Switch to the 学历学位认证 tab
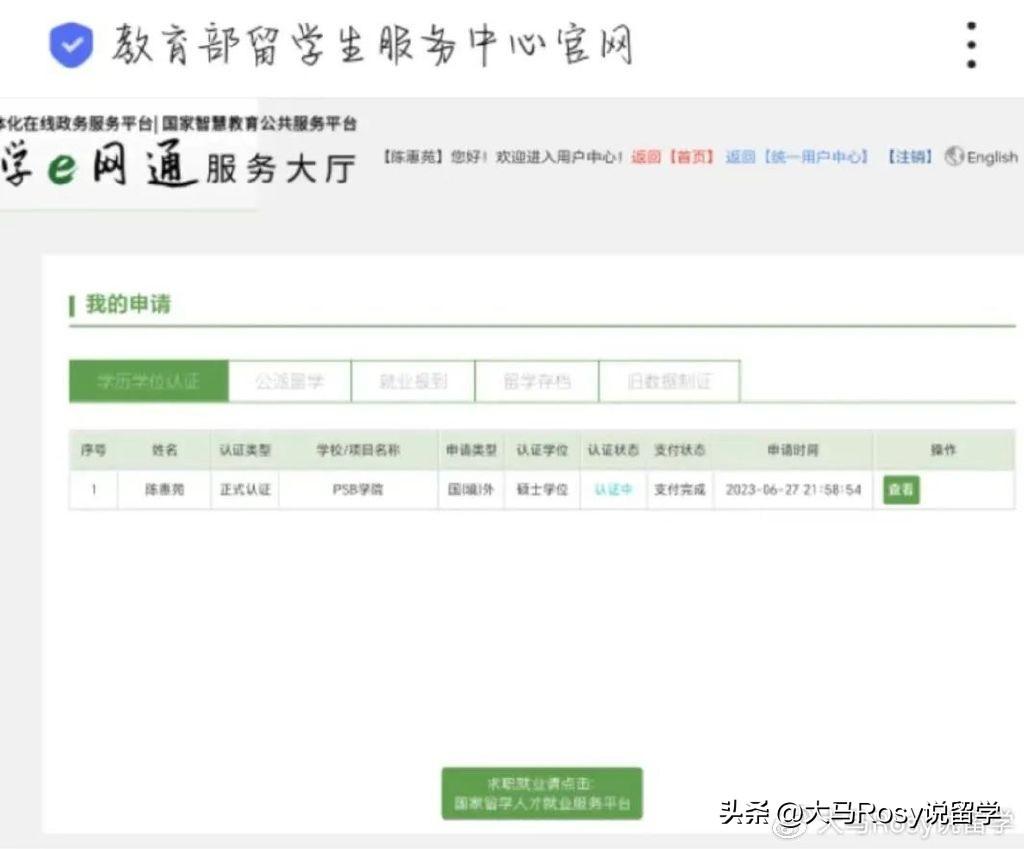Image resolution: width=1024 pixels, height=849 pixels. [x=148, y=382]
